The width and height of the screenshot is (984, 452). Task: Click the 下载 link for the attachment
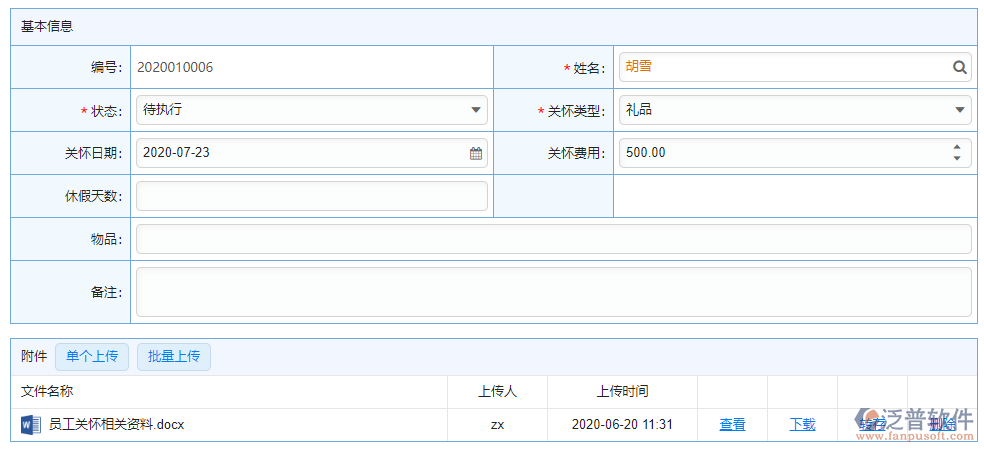pos(803,425)
